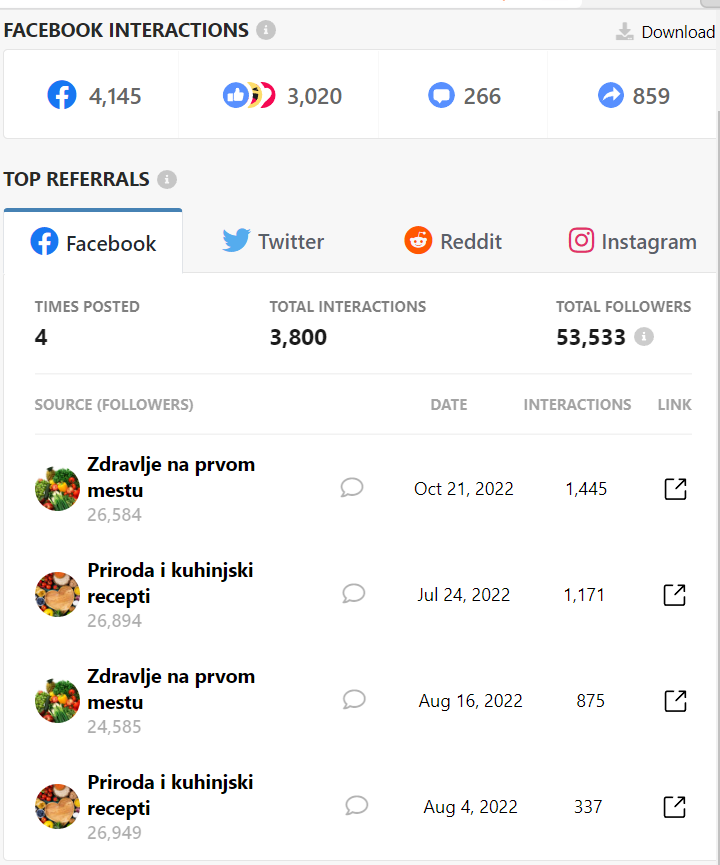The image size is (720, 865).
Task: Click the Facebook shares count icon
Action: tap(611, 95)
